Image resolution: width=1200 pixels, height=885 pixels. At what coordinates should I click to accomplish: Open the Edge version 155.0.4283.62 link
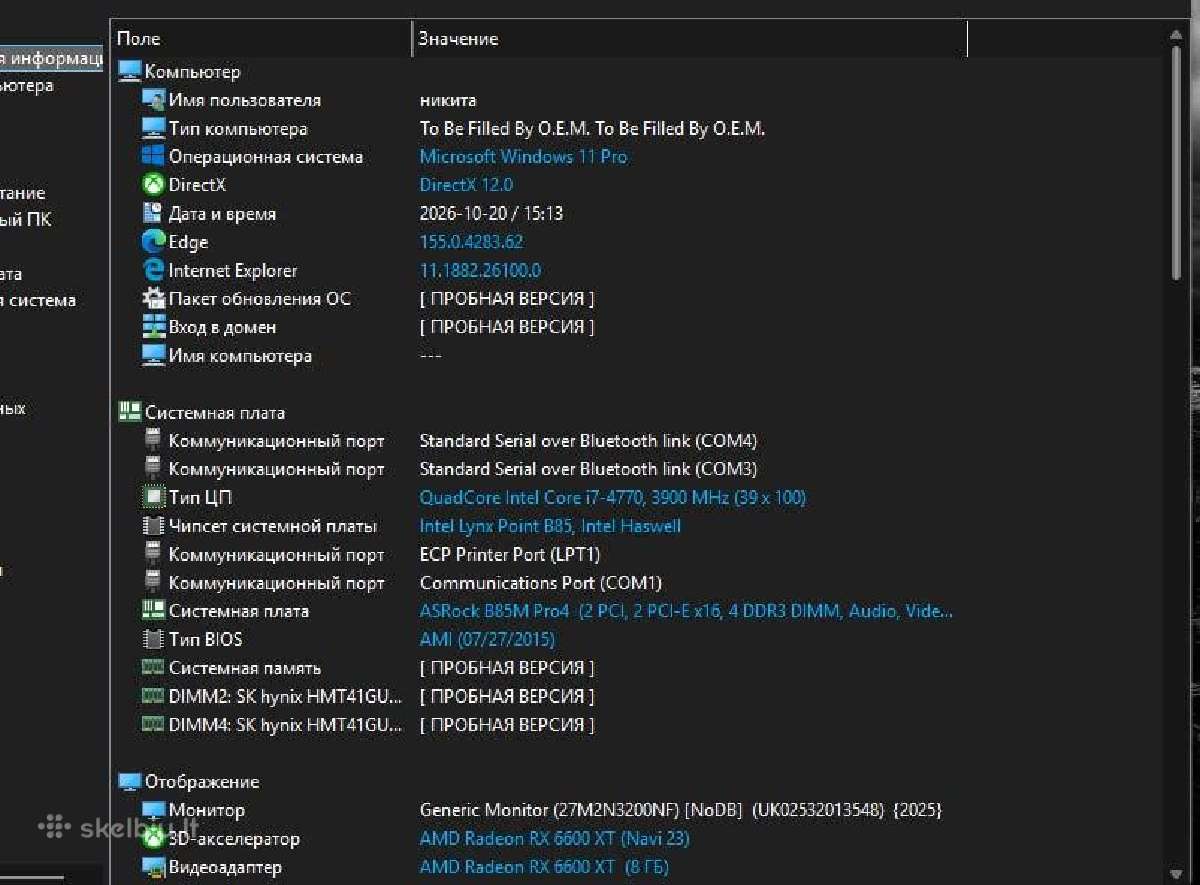pyautogui.click(x=471, y=242)
